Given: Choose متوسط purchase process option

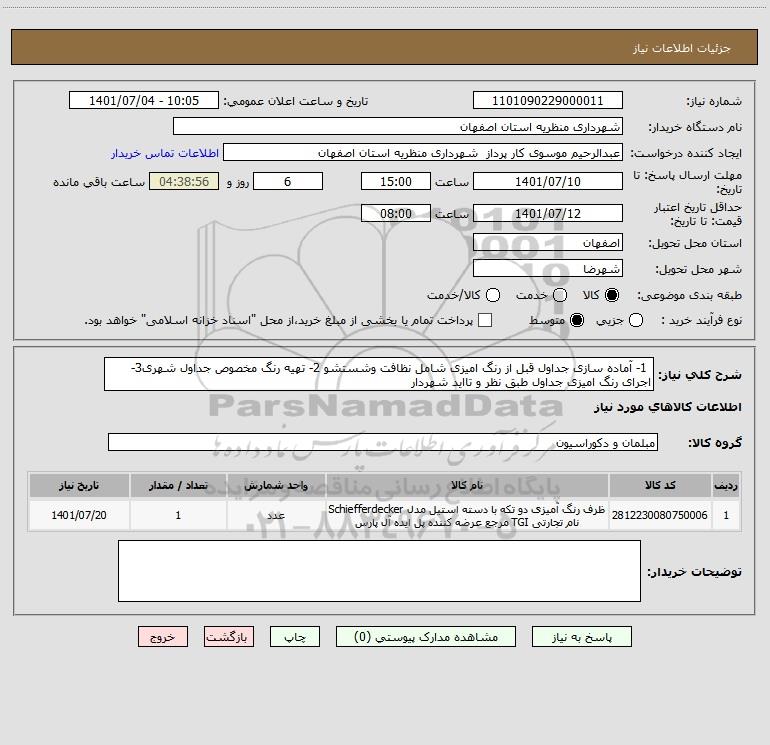Looking at the screenshot, I should 577,320.
